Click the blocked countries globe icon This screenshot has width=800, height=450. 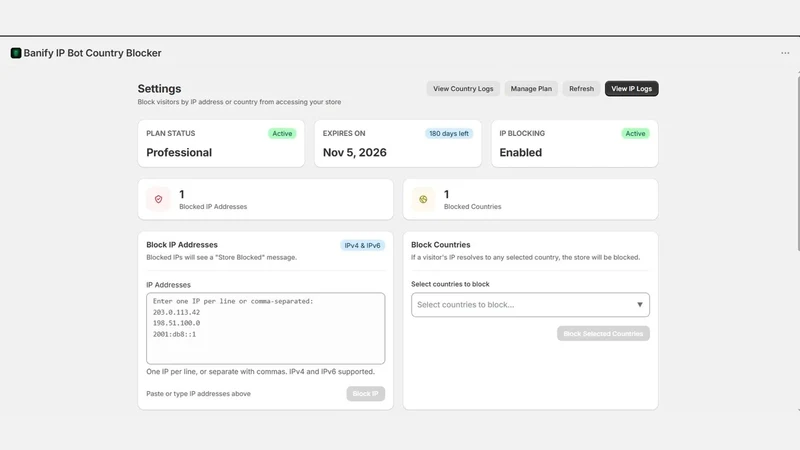click(423, 199)
